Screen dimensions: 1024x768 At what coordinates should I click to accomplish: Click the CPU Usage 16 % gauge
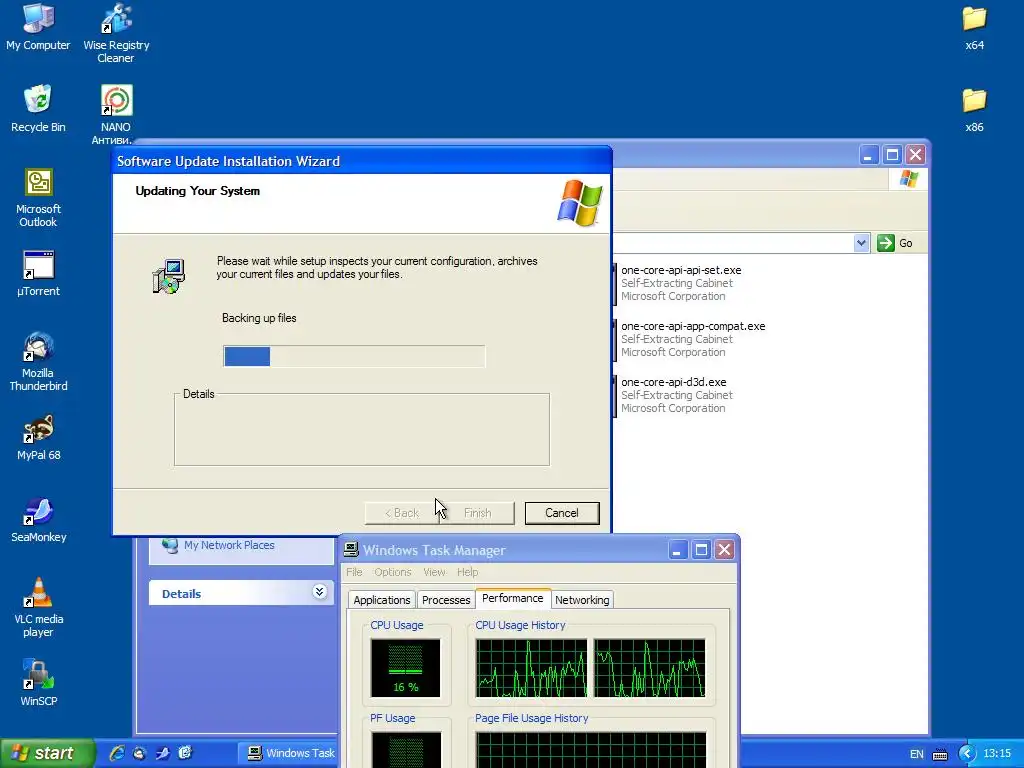(x=406, y=667)
